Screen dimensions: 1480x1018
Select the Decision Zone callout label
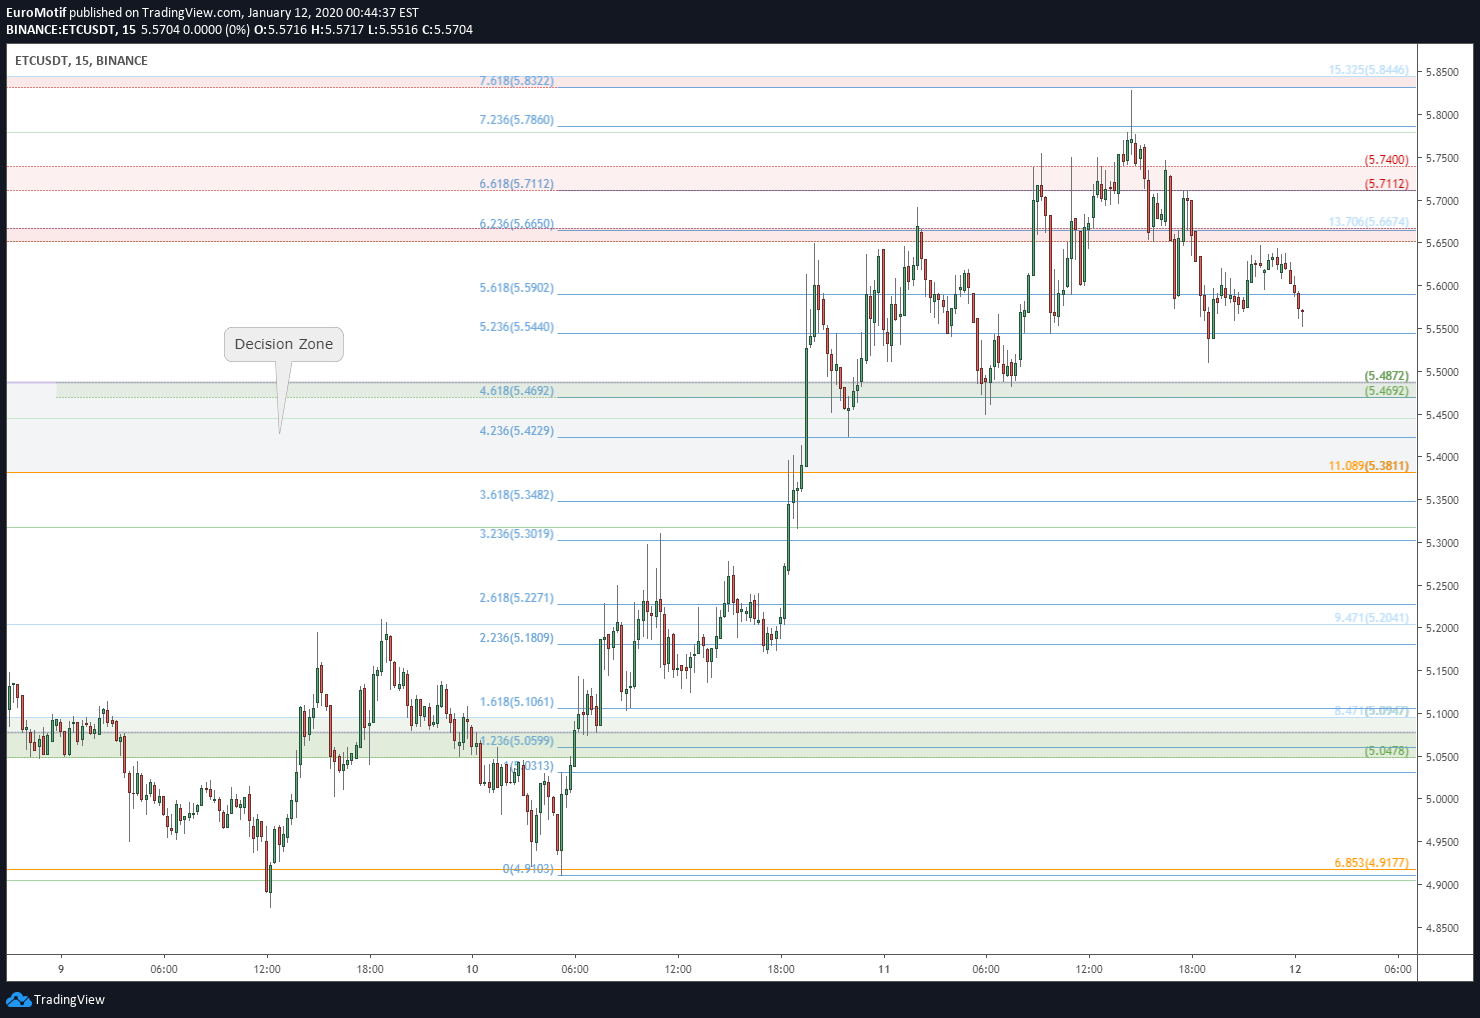(x=284, y=344)
